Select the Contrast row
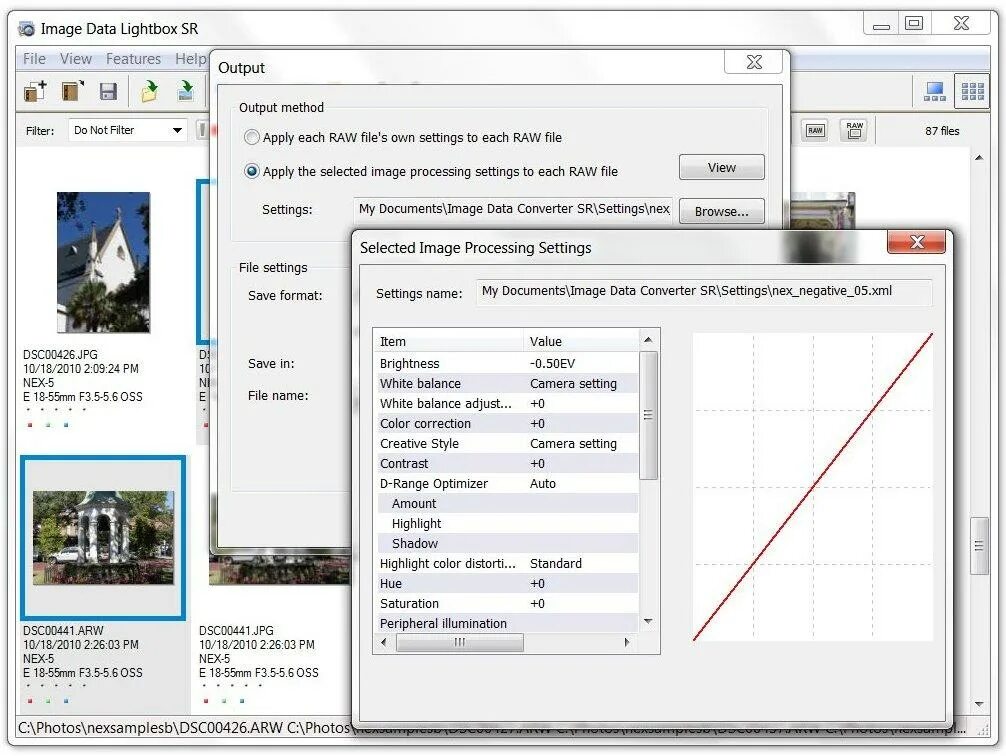 tap(506, 463)
